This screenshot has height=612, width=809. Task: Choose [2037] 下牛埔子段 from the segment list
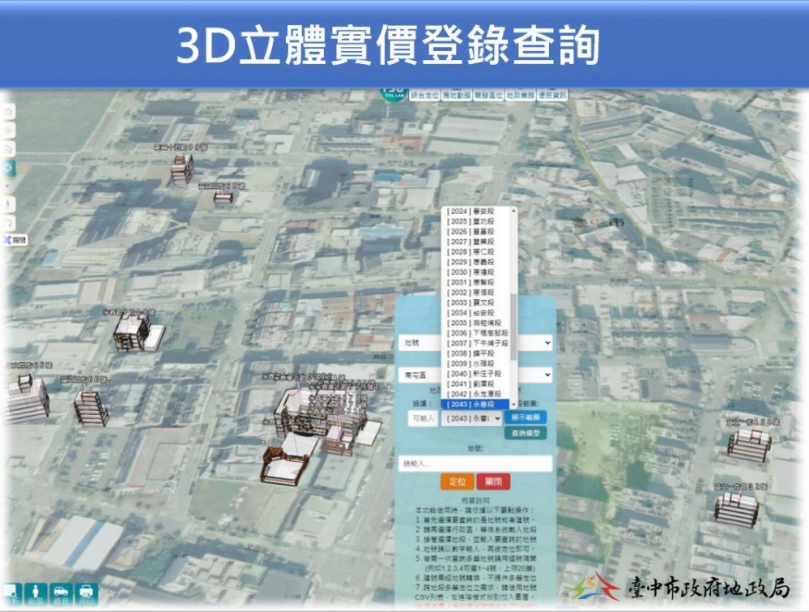(x=470, y=343)
